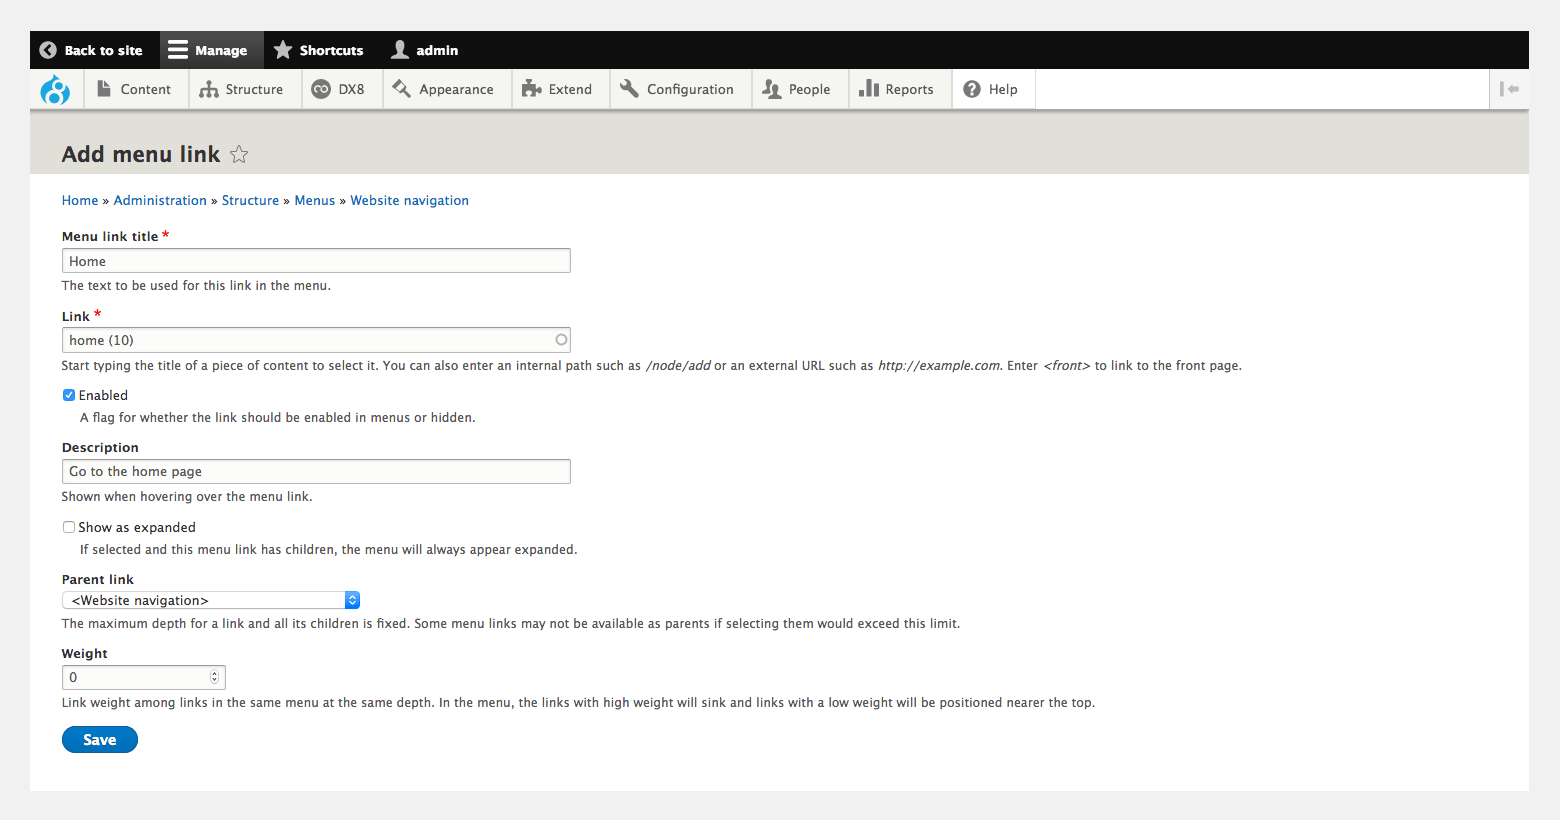The height and width of the screenshot is (820, 1560).
Task: Click the Shortcuts toolbar tab label
Action: [331, 50]
